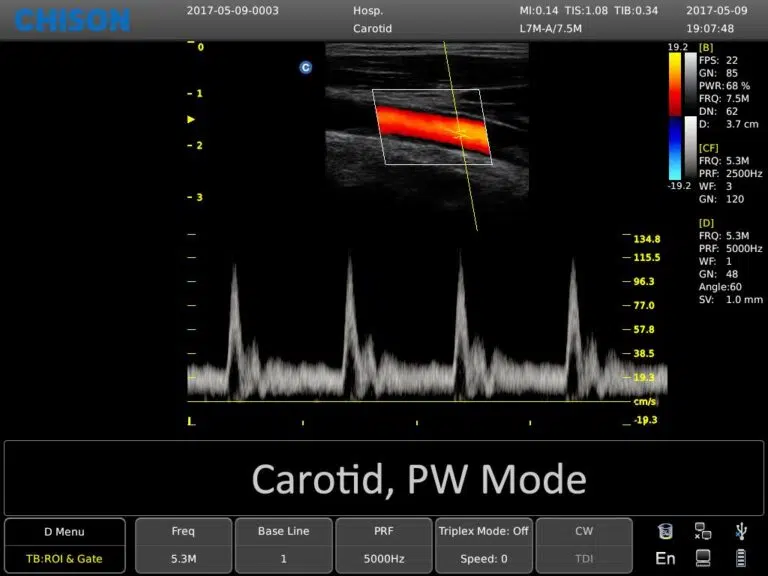Click the yellow focus position arrow on depth scale
Viewport: 768px width, 576px height.
pos(192,119)
